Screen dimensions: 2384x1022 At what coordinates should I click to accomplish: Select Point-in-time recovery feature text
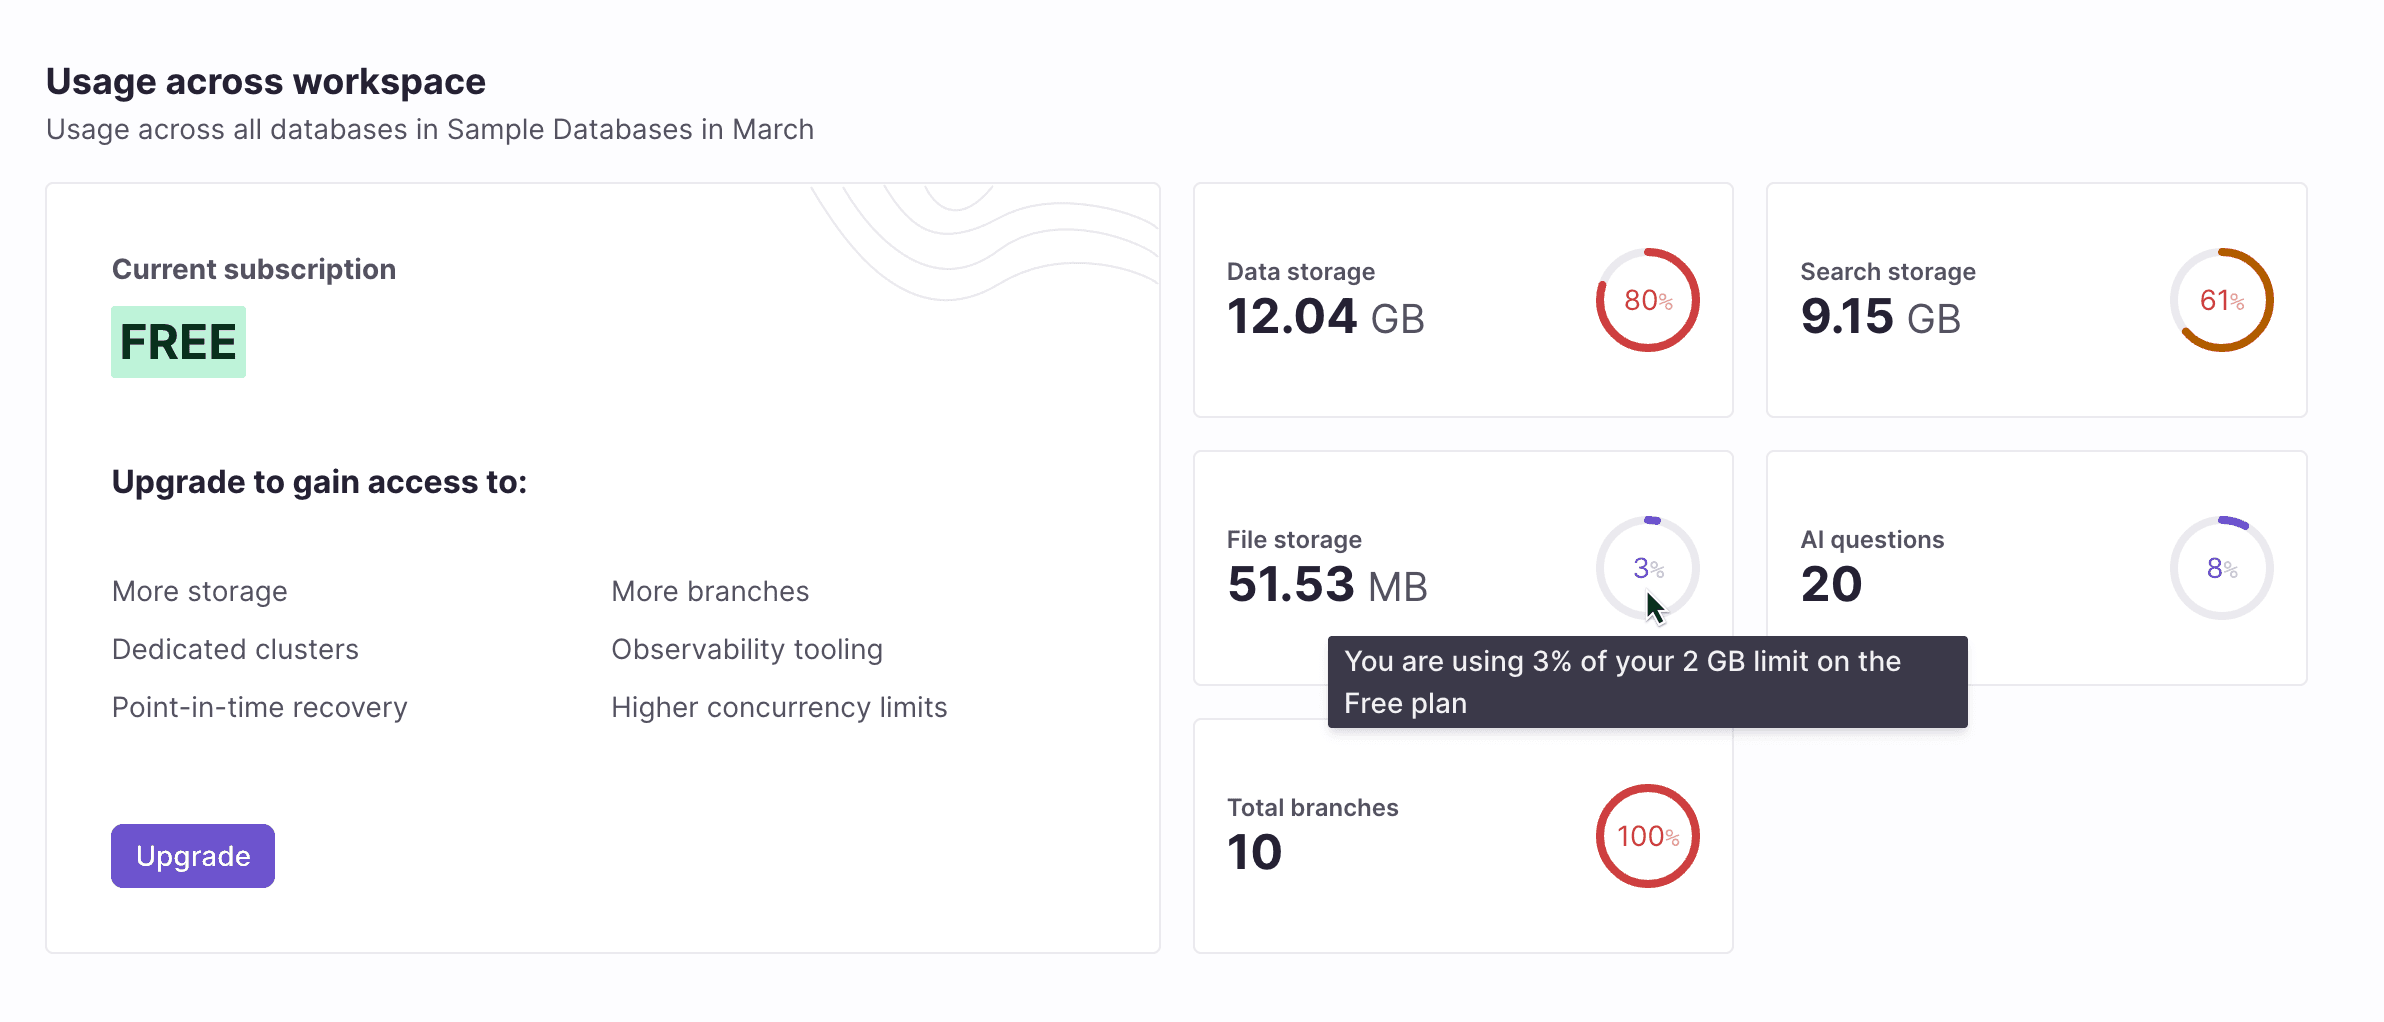(260, 706)
